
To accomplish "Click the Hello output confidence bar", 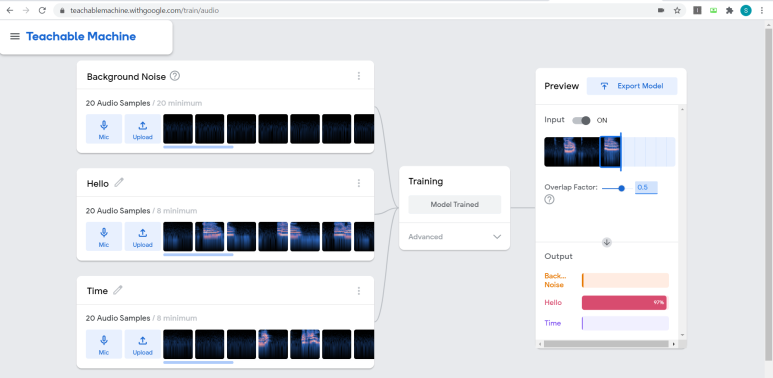I will [625, 303].
